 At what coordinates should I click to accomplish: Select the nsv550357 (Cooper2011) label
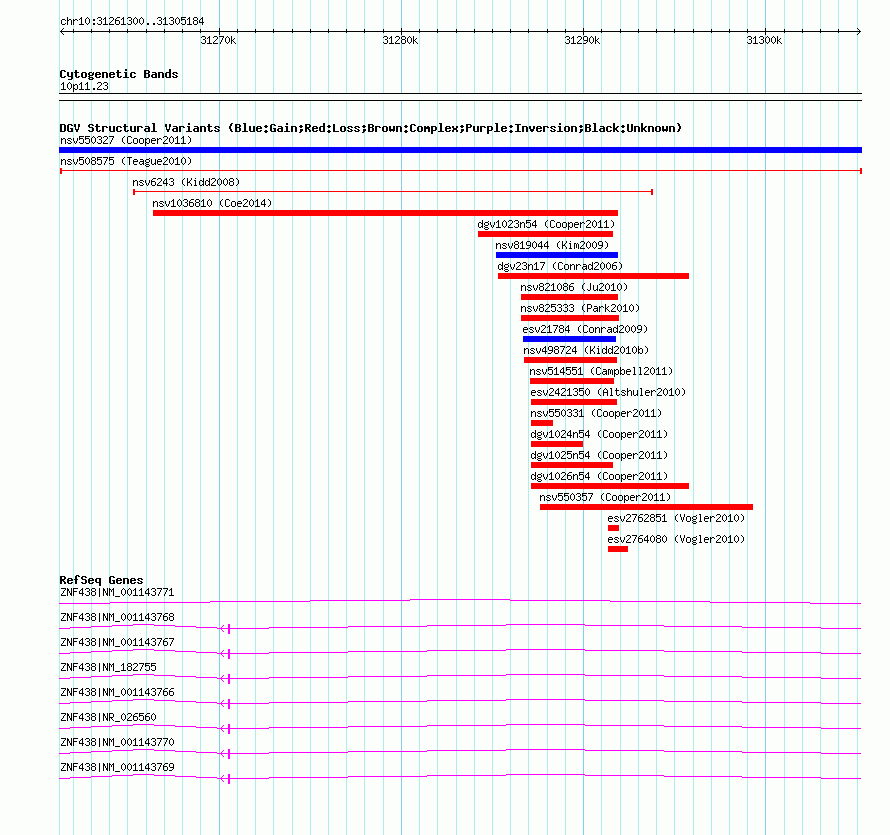pos(605,497)
